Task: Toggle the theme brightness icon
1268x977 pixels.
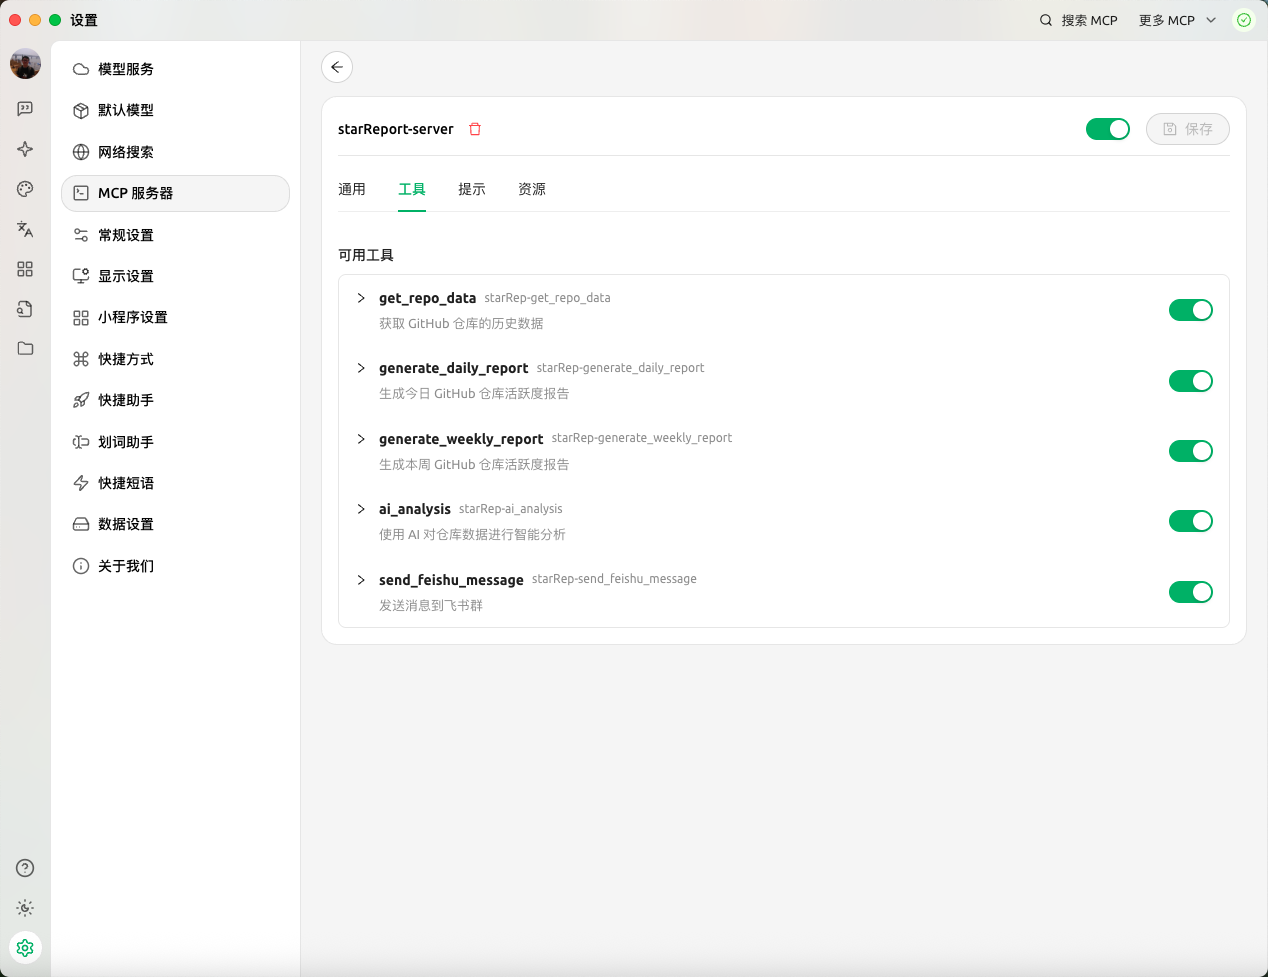Action: pos(25,908)
